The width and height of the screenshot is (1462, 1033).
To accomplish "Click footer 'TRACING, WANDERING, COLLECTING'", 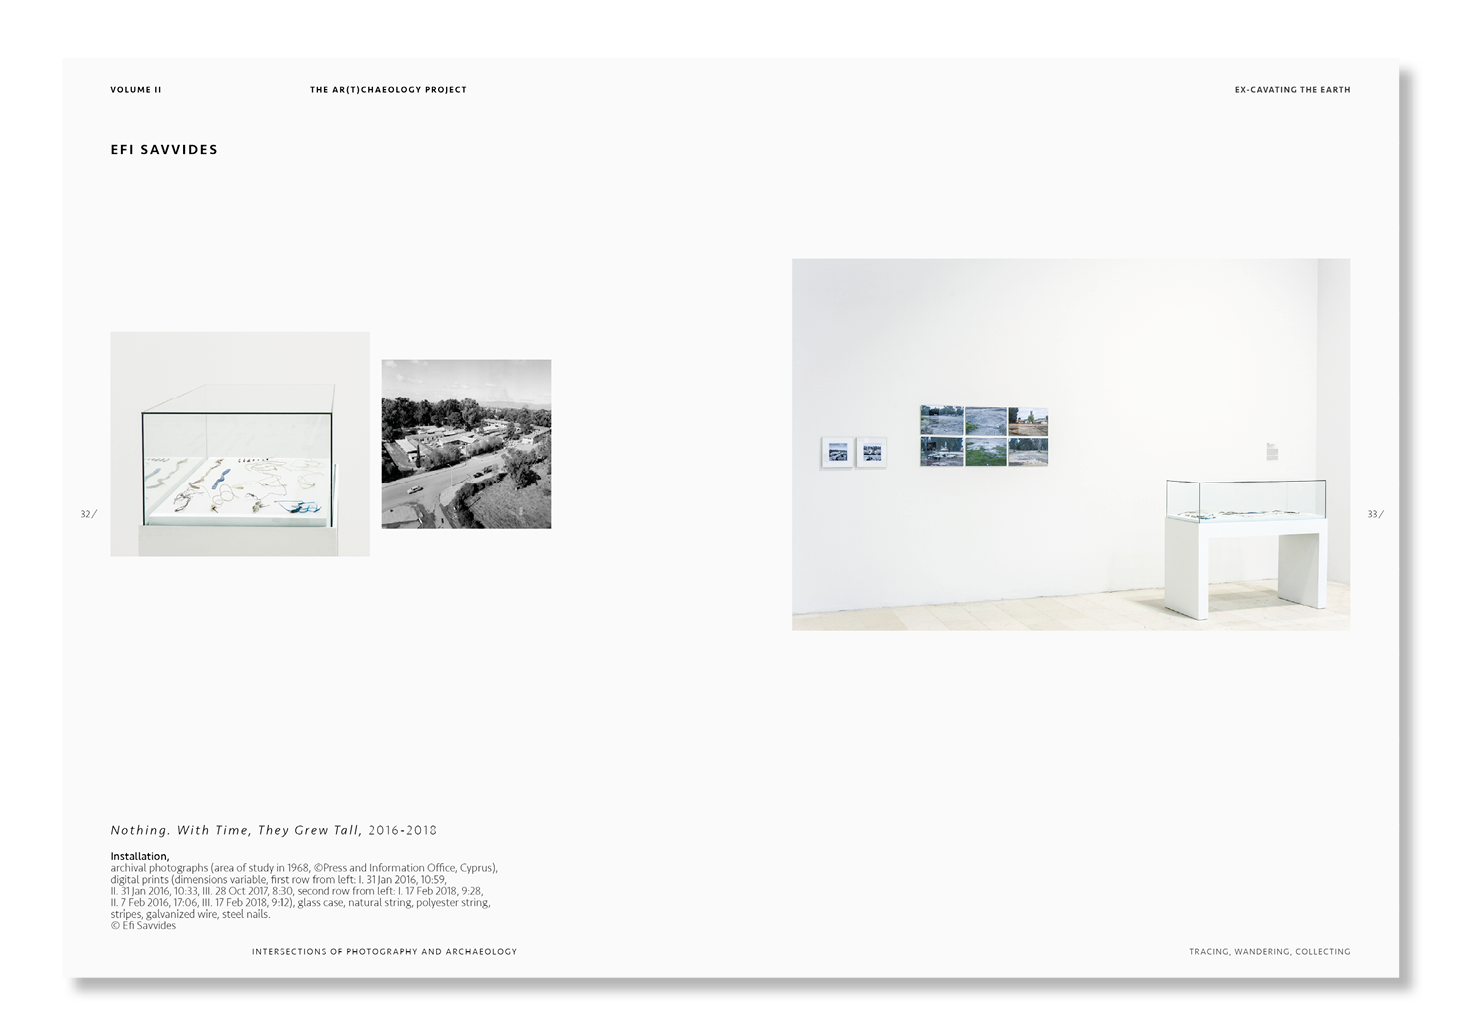I will click(x=1270, y=952).
